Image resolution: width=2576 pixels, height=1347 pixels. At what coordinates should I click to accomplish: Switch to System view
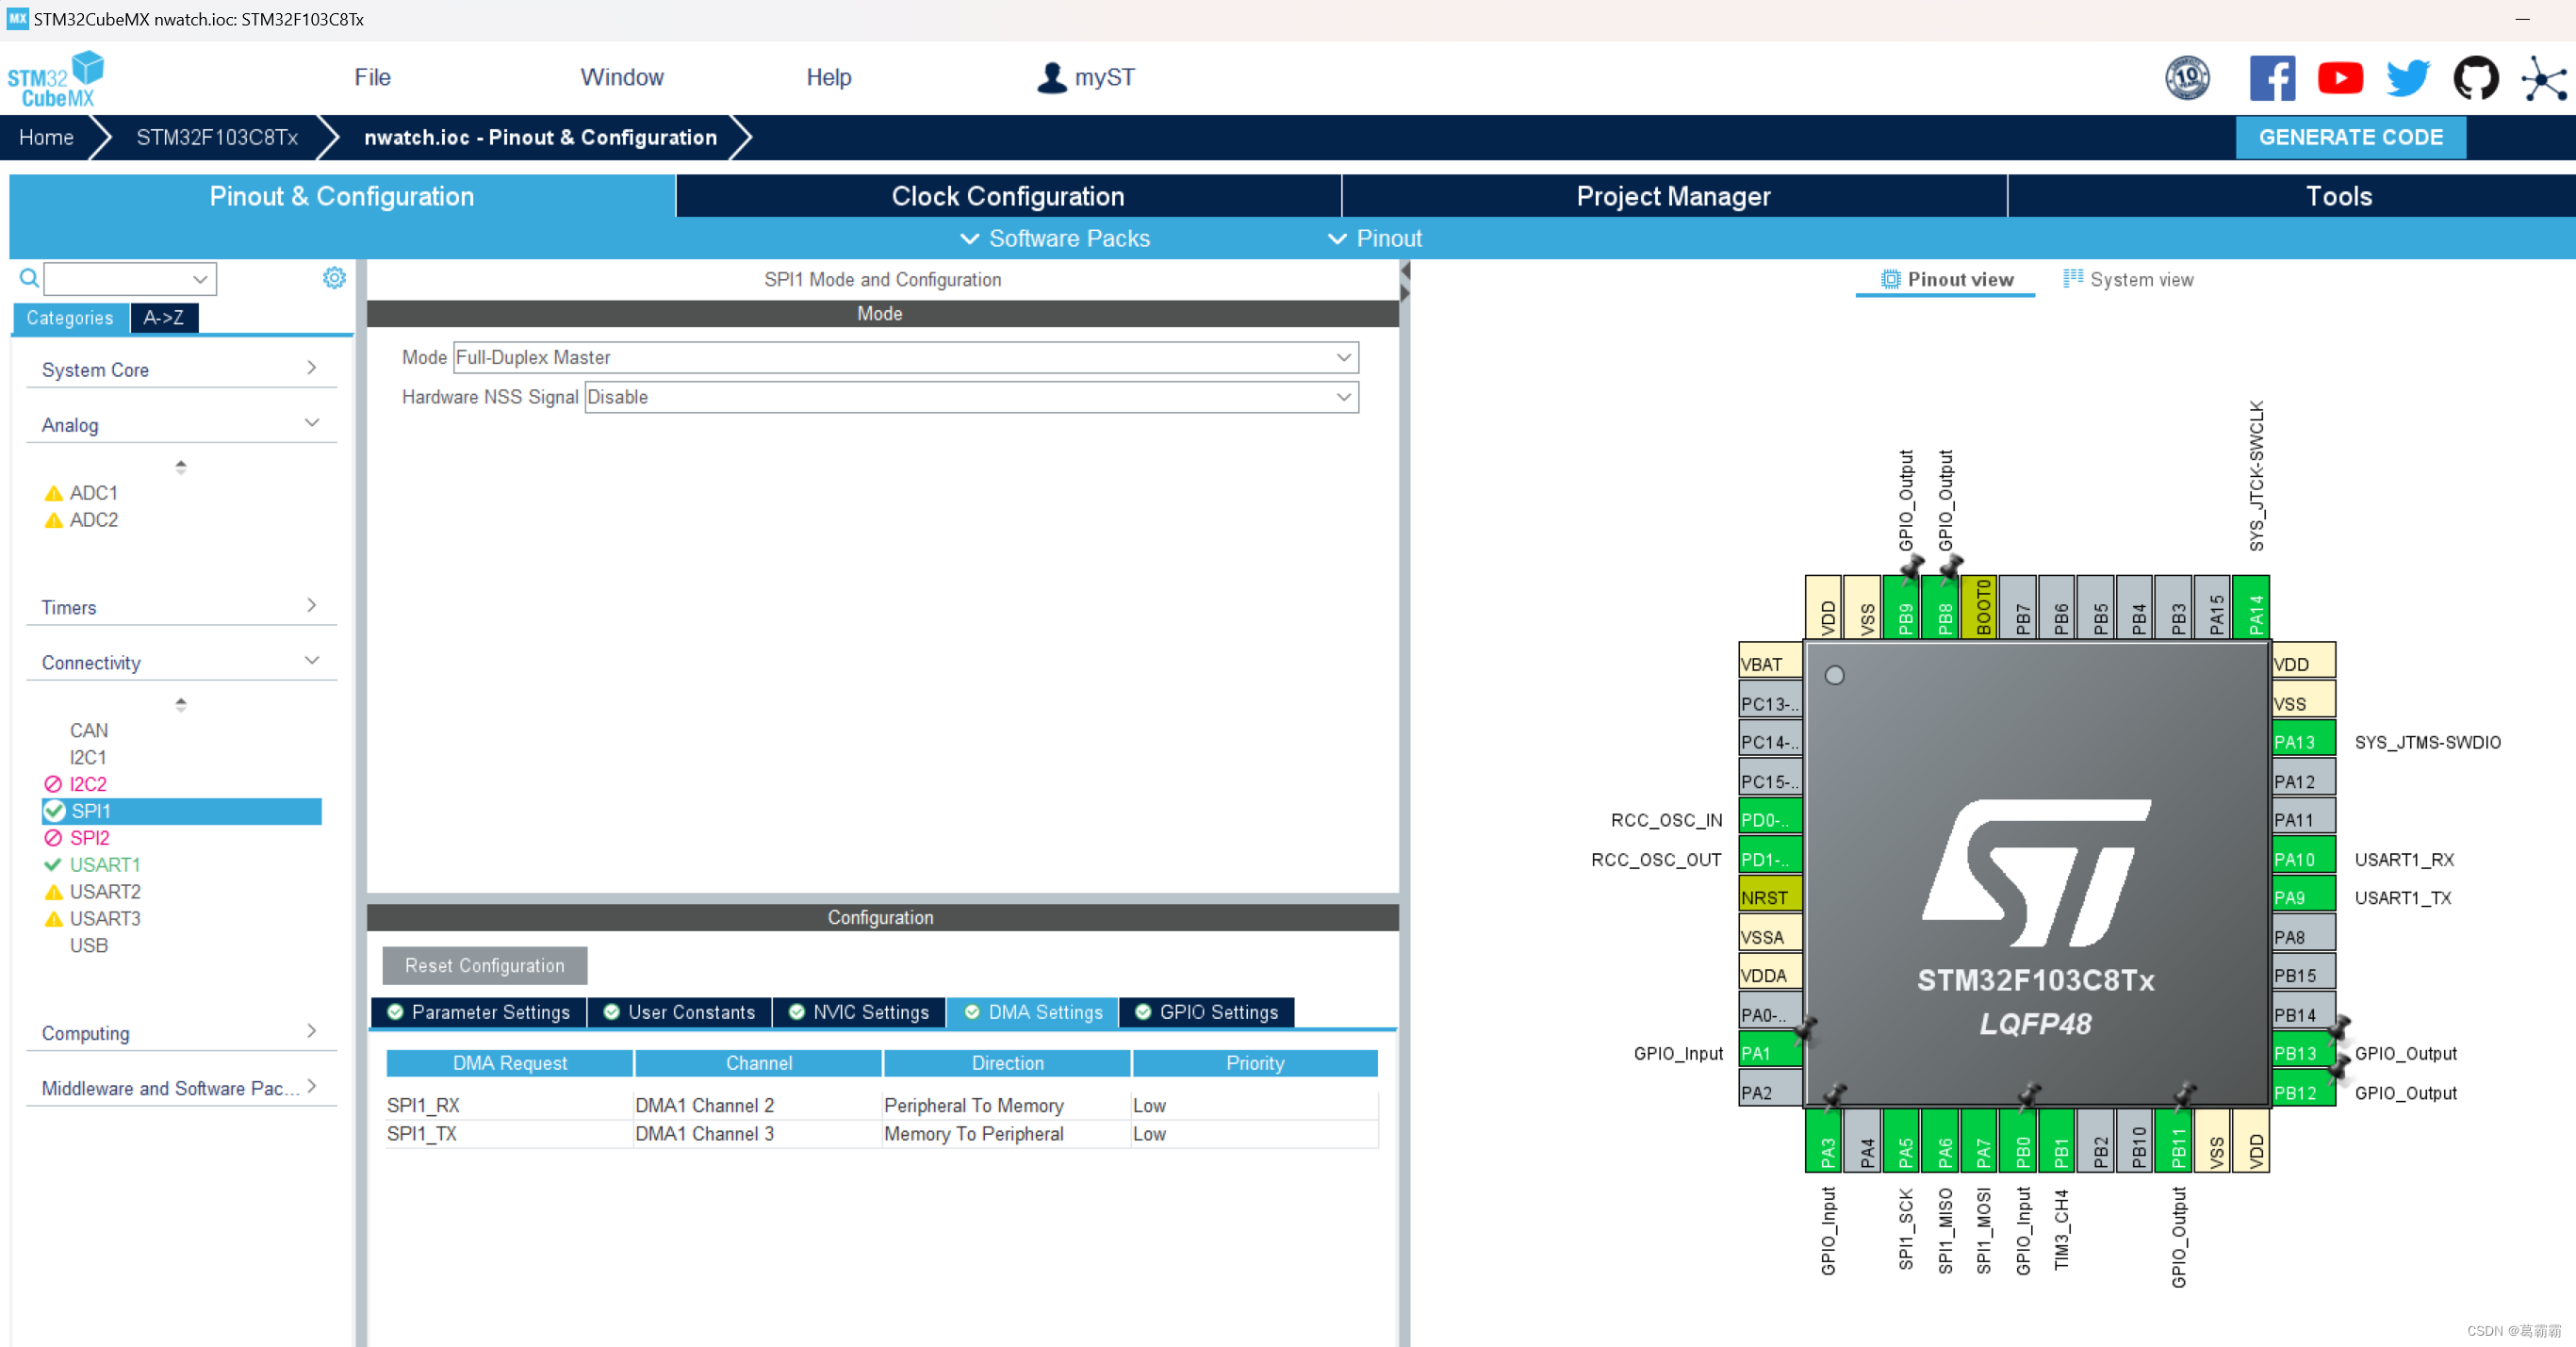(x=2128, y=279)
